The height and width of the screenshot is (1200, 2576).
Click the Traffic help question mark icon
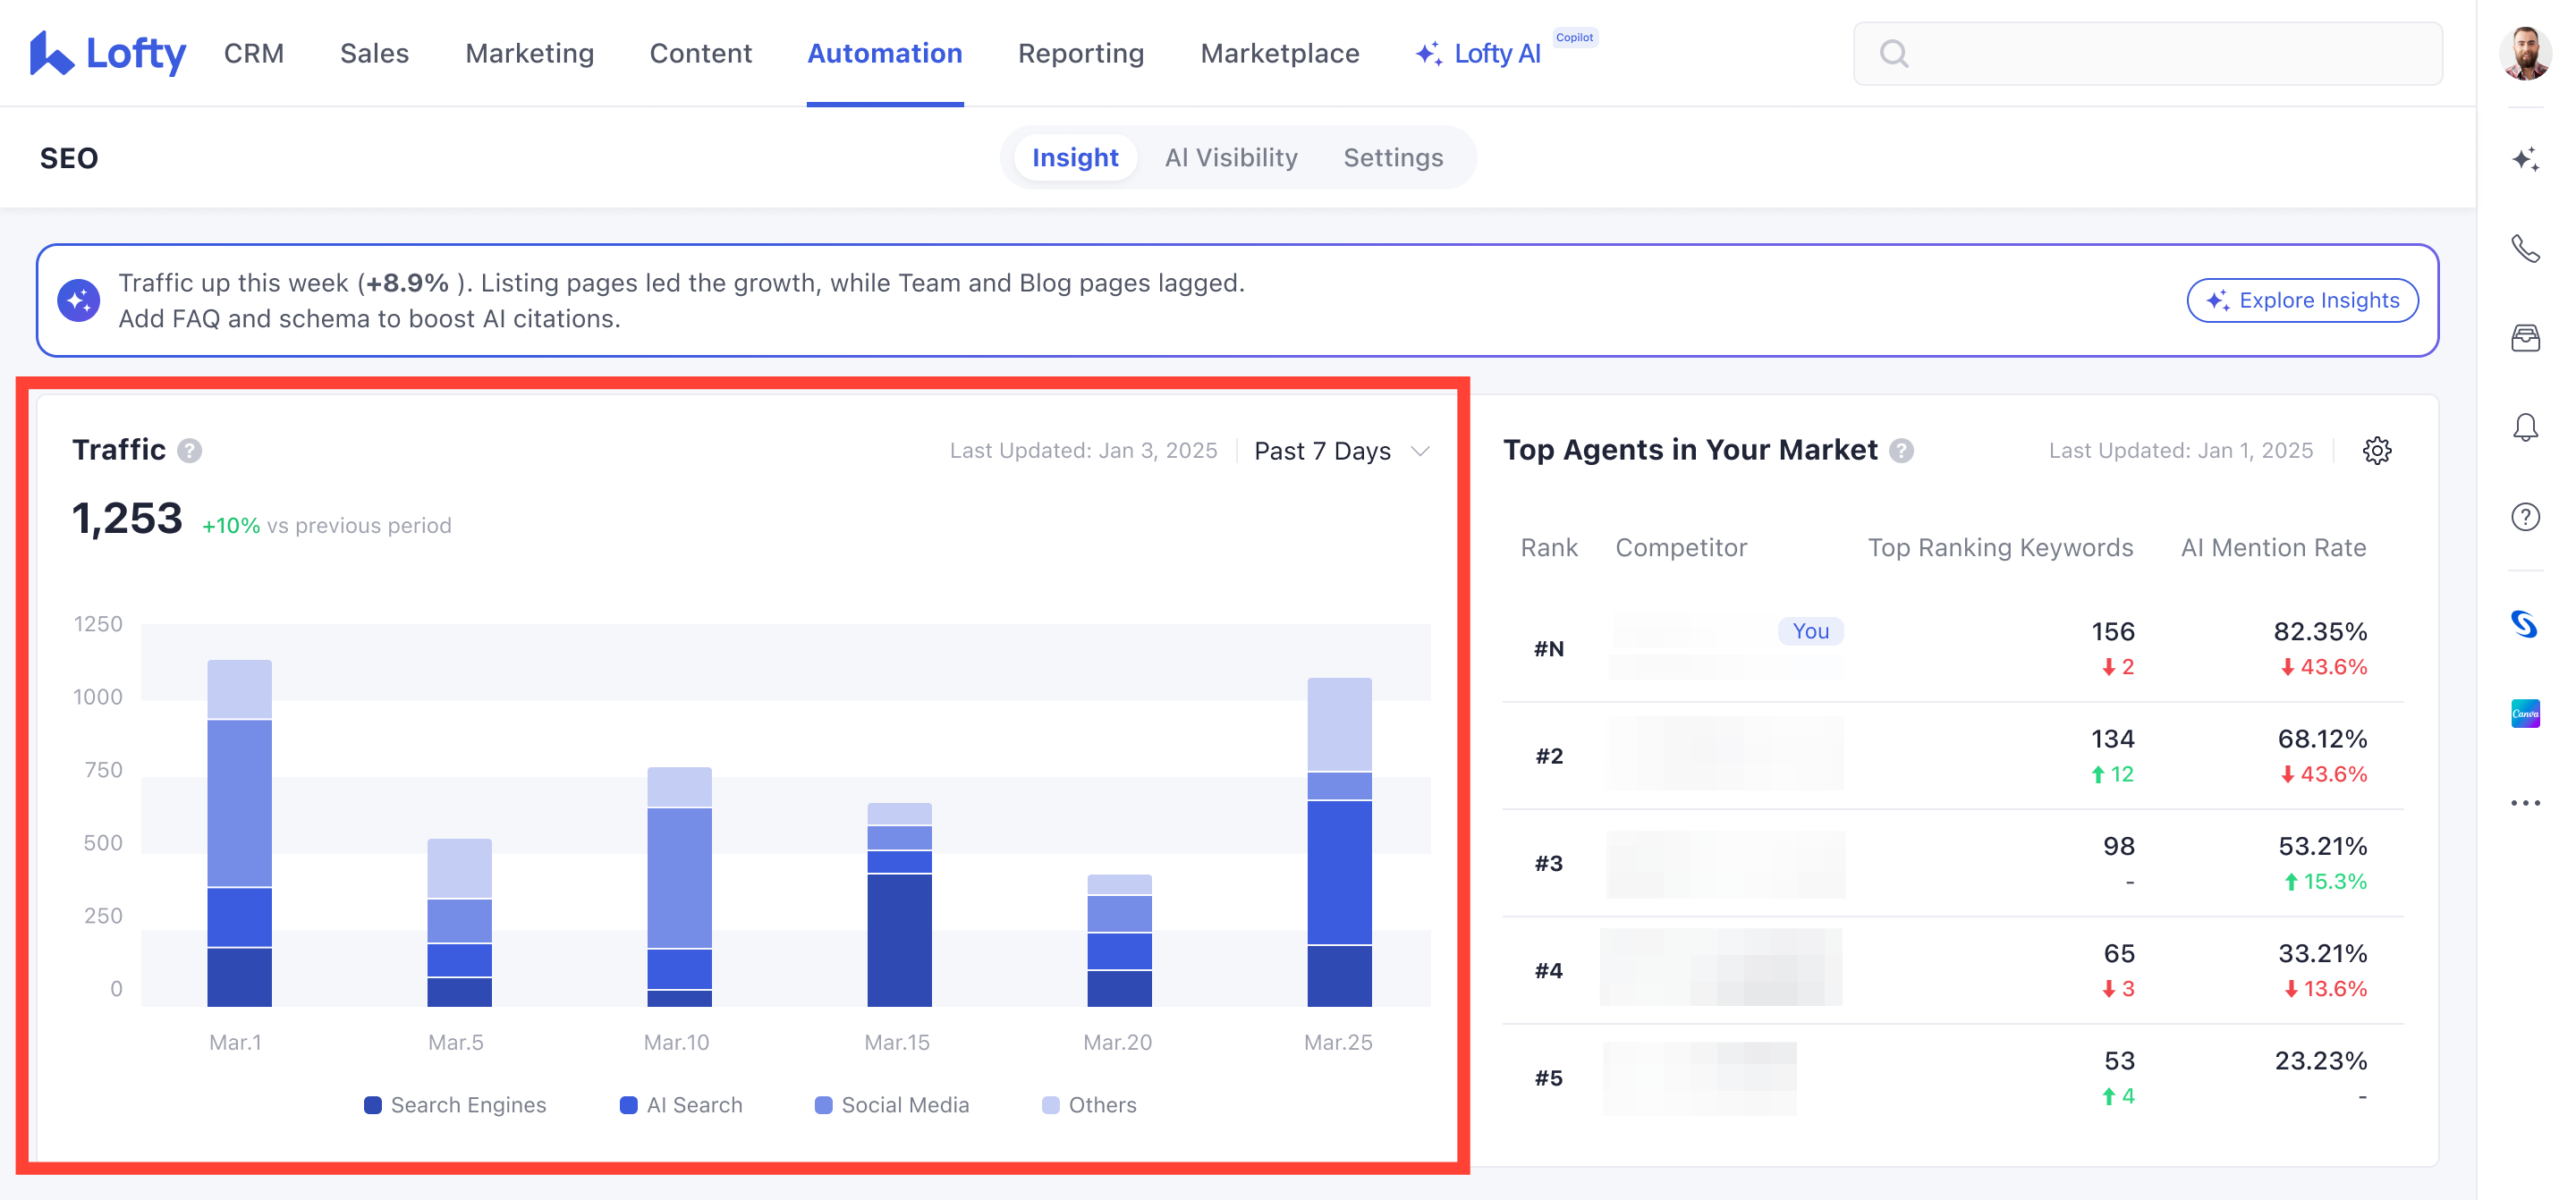pyautogui.click(x=190, y=451)
